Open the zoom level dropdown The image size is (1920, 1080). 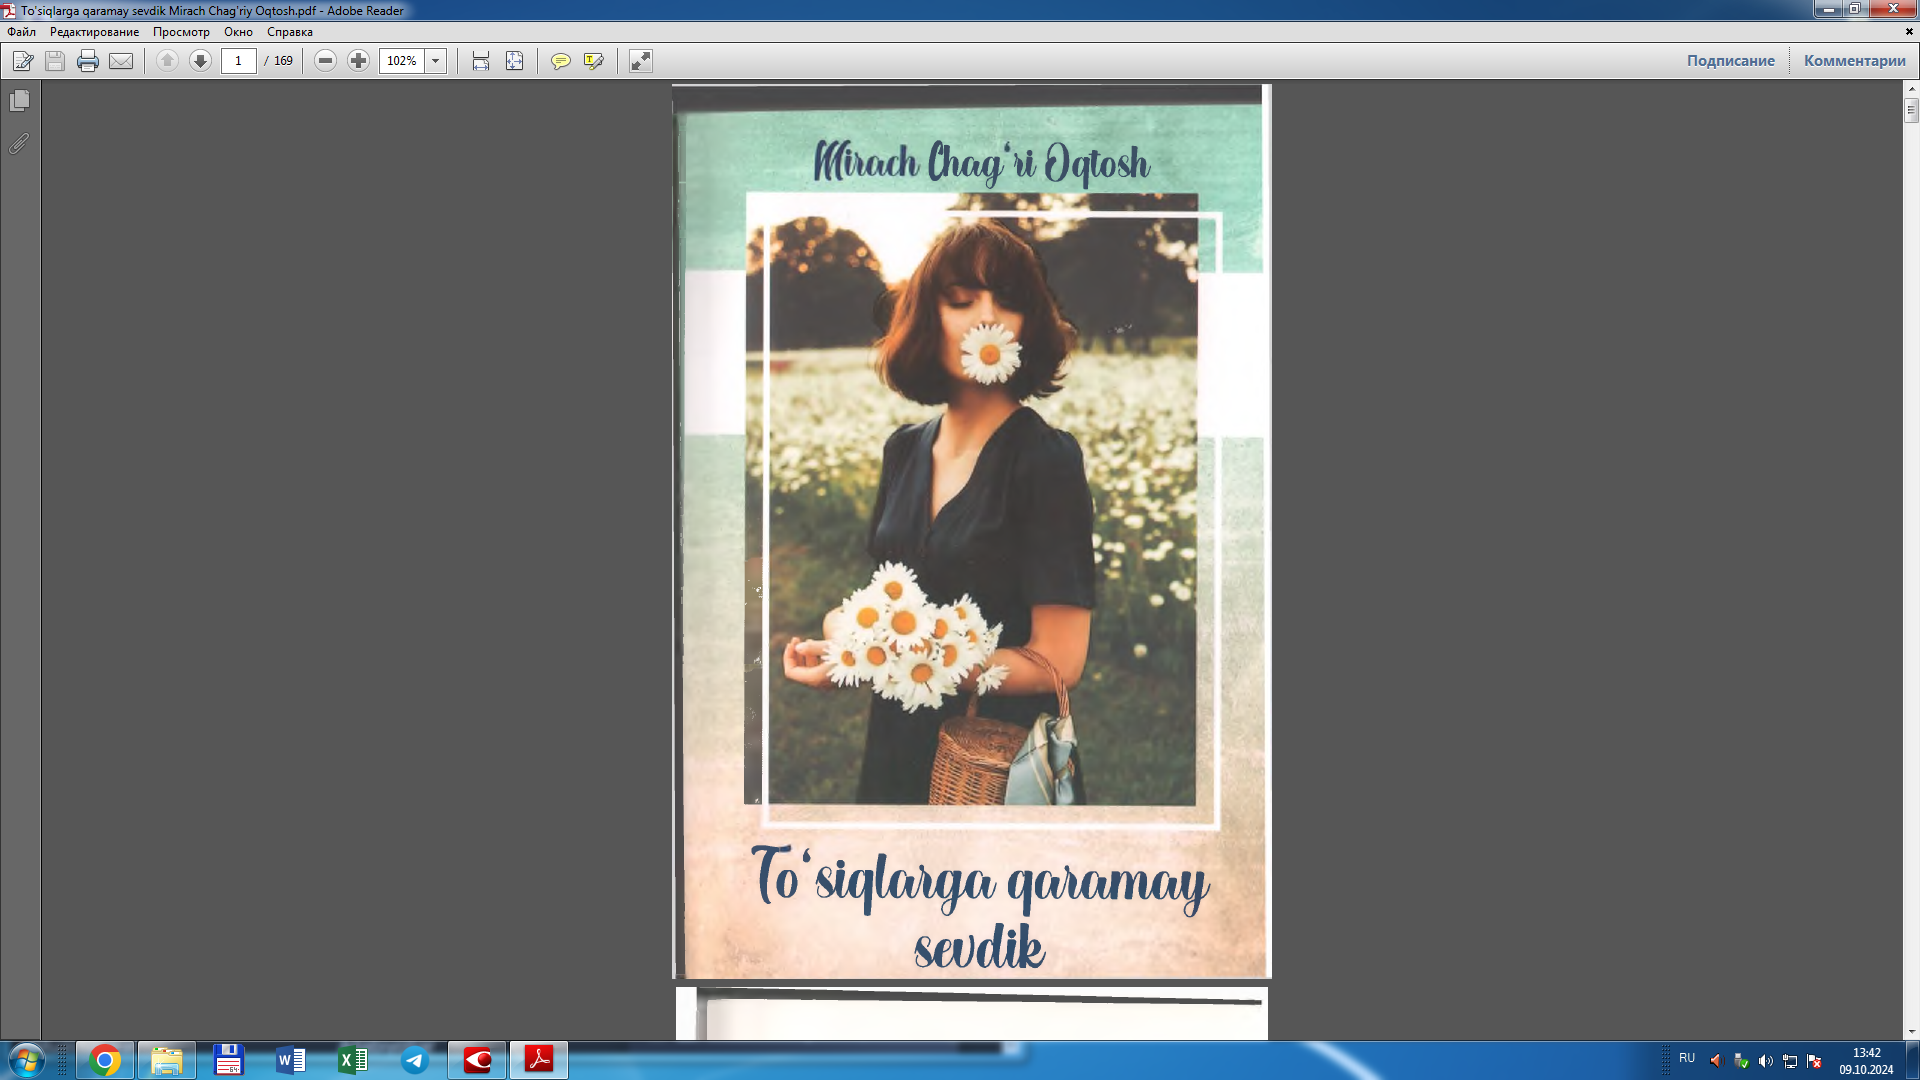coord(435,61)
